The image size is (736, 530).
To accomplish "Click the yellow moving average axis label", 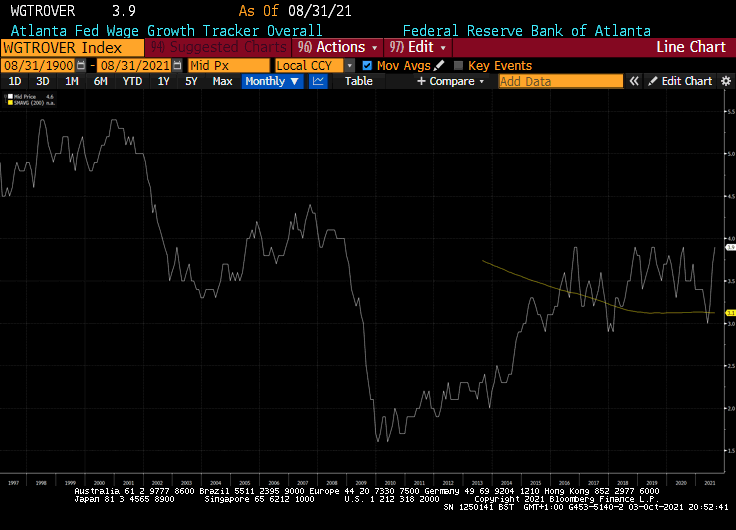I will 731,313.
